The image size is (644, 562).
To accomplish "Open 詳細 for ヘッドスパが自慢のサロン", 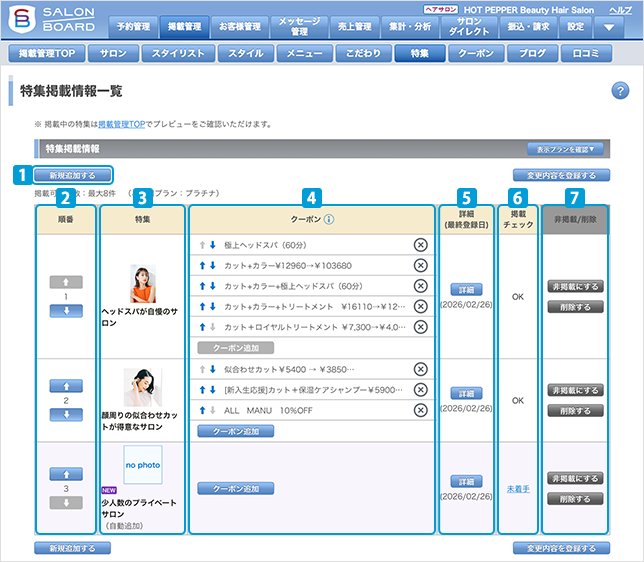I will (467, 290).
